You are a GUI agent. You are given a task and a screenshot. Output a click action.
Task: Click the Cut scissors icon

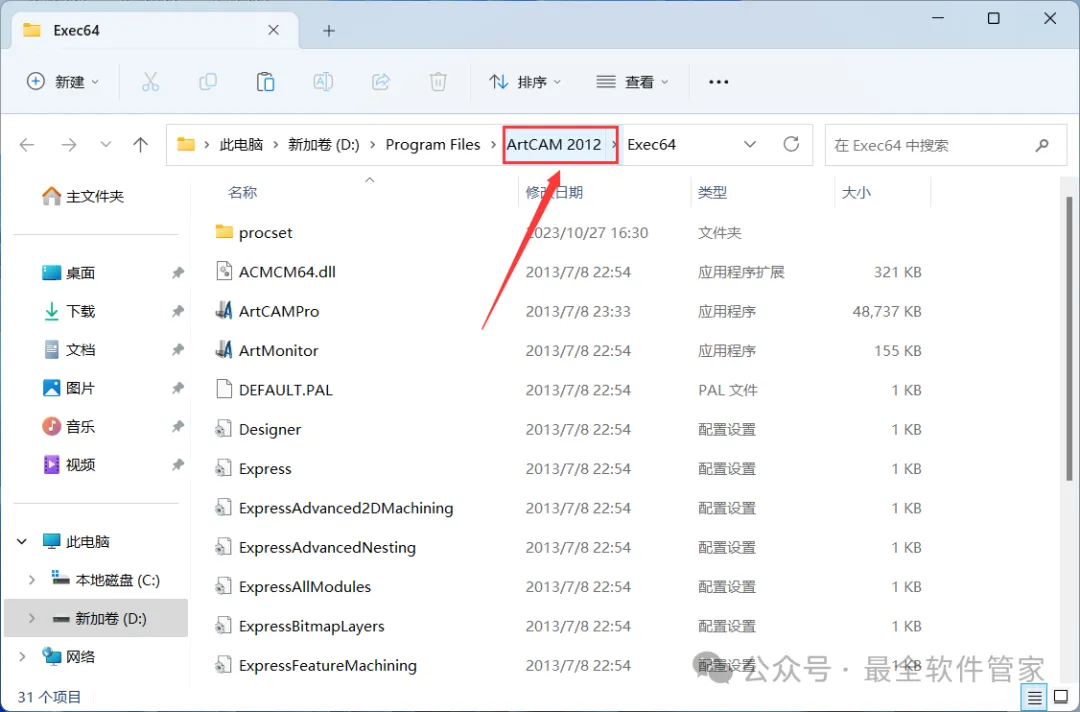click(150, 82)
